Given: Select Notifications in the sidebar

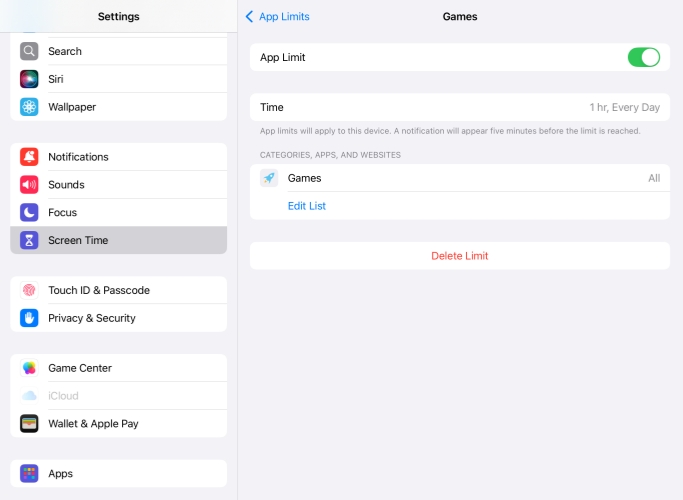Looking at the screenshot, I should [118, 157].
